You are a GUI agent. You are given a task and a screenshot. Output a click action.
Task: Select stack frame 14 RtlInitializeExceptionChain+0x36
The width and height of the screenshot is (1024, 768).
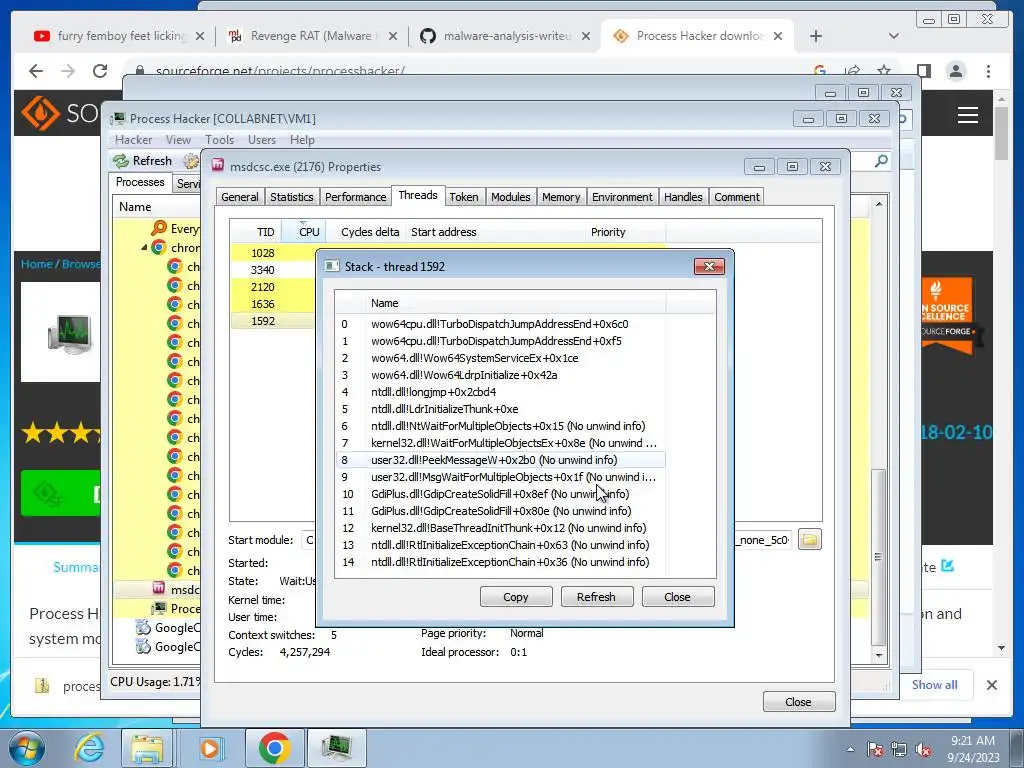501,562
